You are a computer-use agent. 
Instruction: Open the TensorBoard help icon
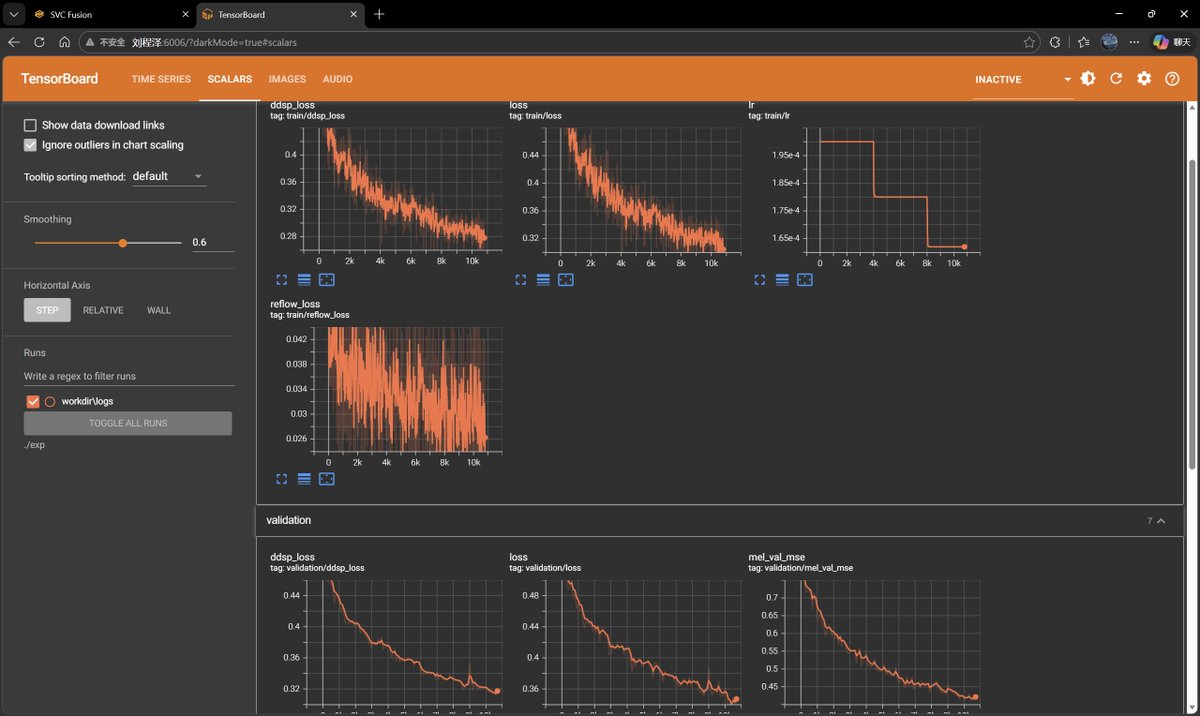[x=1173, y=79]
